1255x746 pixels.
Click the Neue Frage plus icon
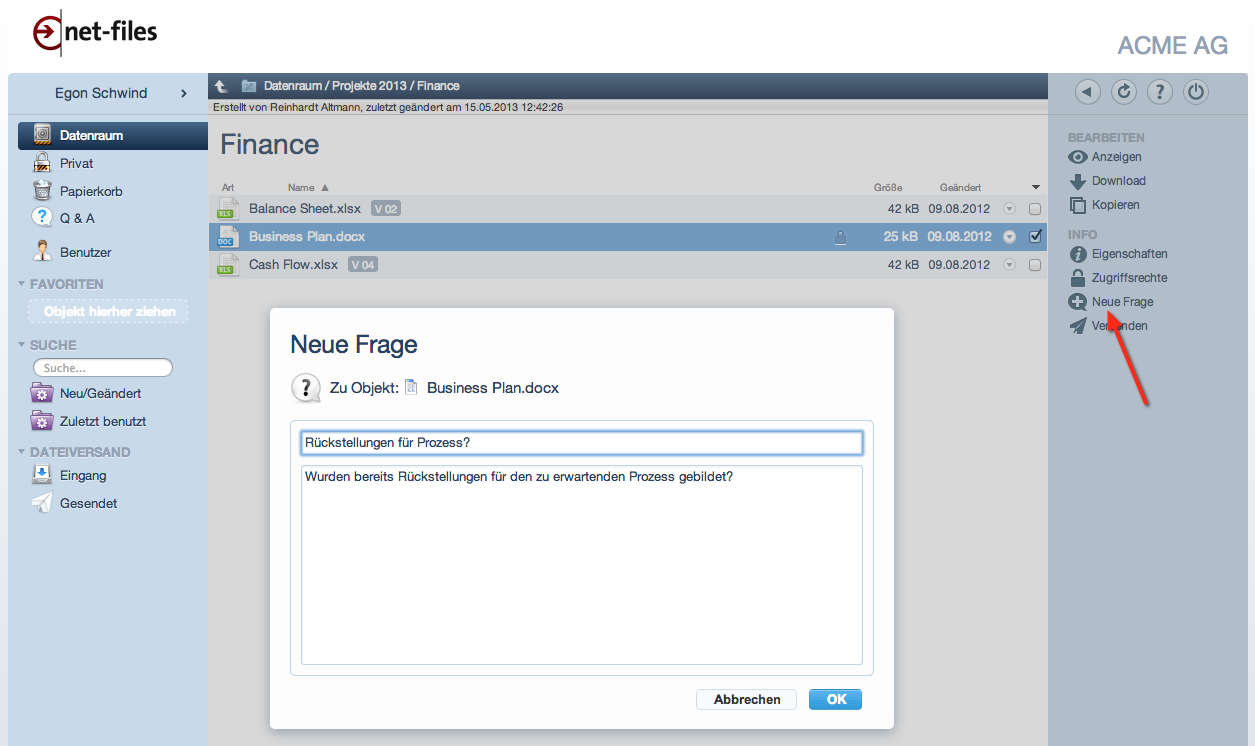tap(1077, 302)
